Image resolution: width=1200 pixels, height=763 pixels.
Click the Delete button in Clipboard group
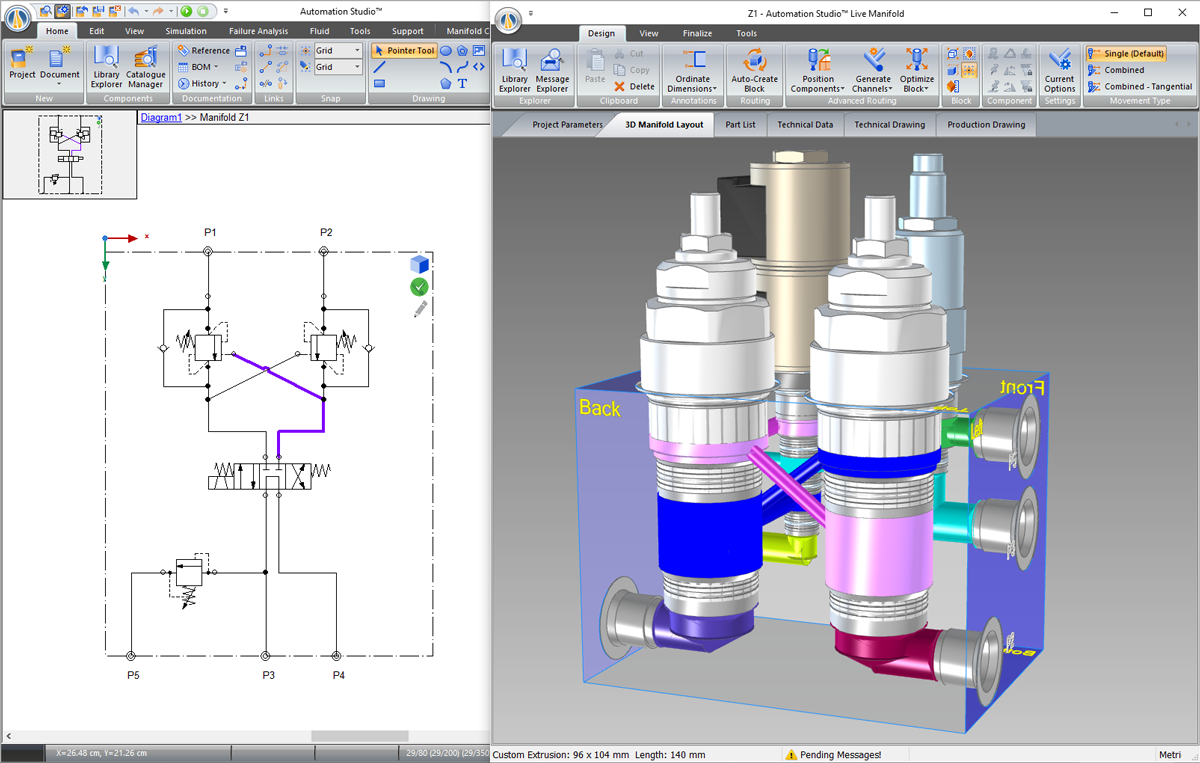(634, 86)
